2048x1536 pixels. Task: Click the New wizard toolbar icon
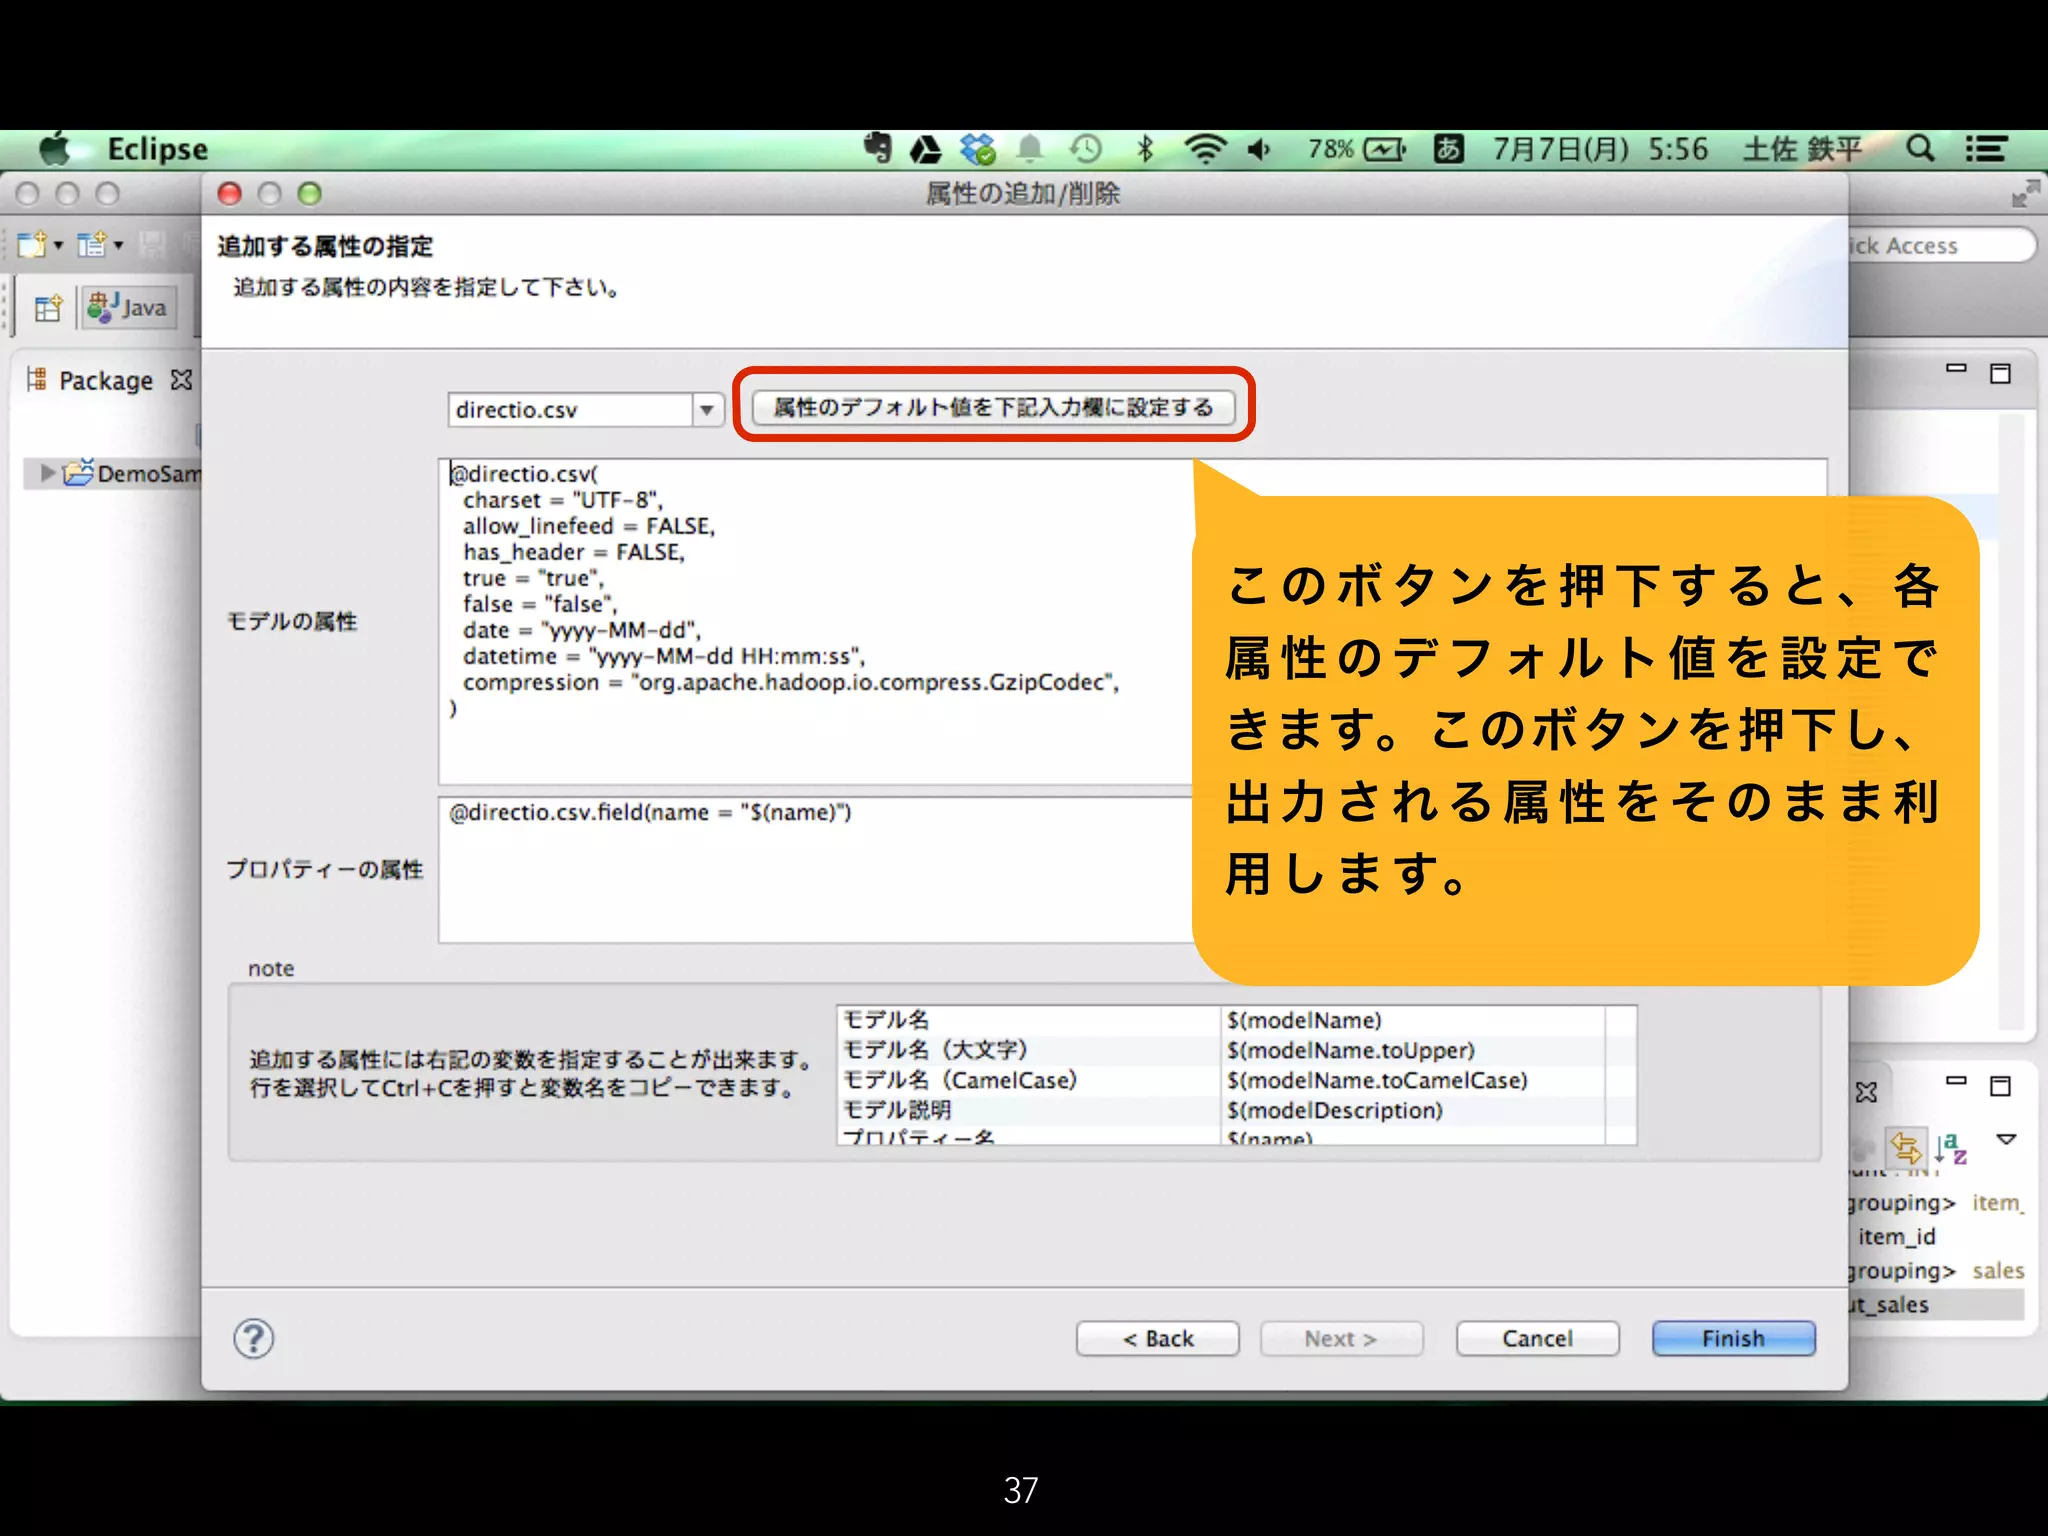click(x=31, y=244)
